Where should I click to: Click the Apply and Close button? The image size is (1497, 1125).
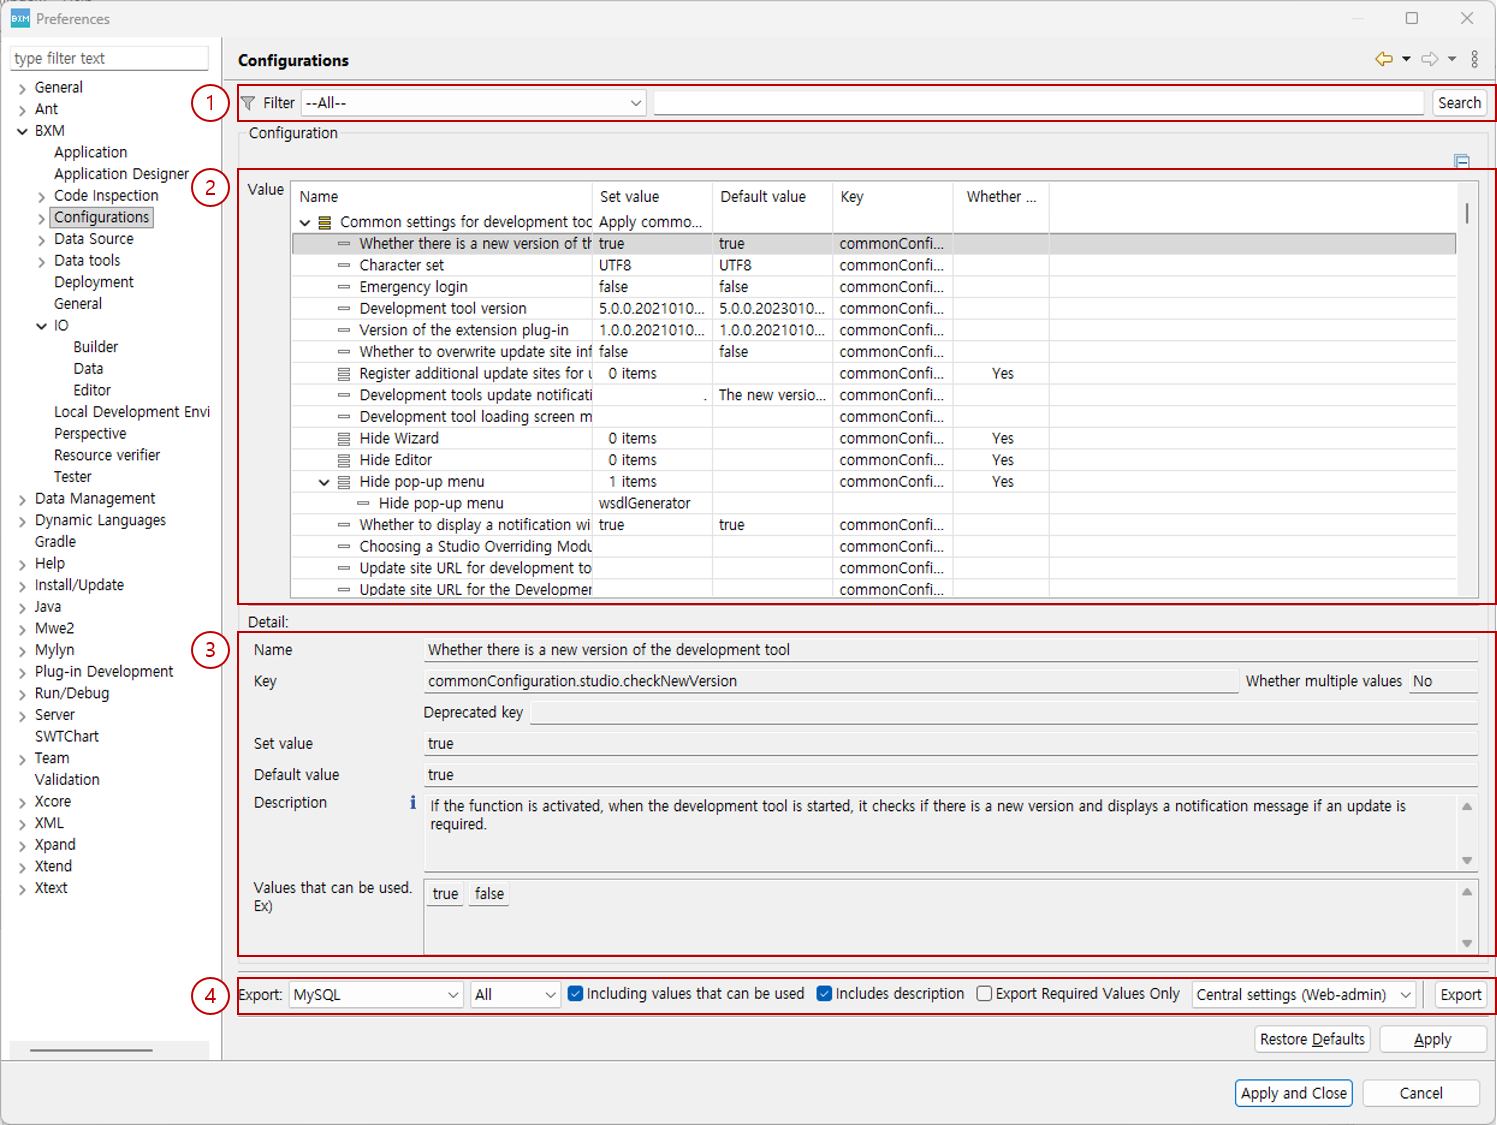1293,1093
